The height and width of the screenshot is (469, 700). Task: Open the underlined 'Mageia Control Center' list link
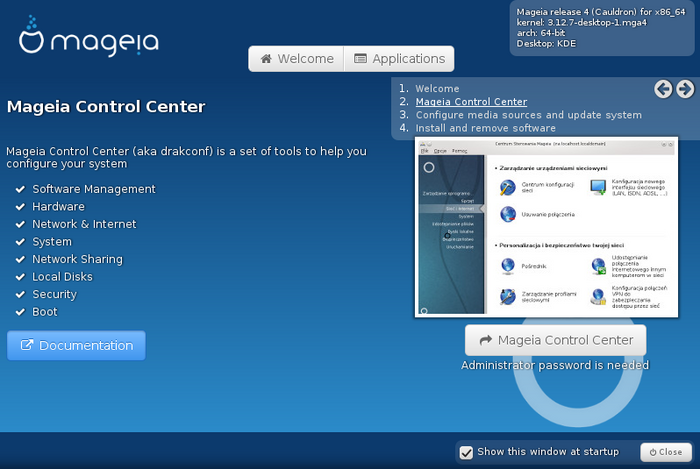pos(471,102)
